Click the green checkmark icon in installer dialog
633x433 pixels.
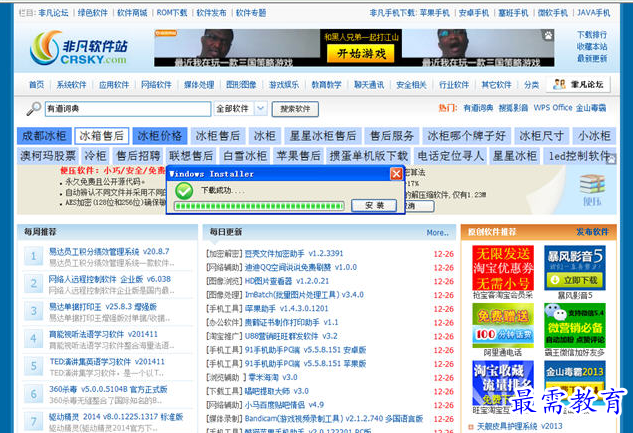184,190
